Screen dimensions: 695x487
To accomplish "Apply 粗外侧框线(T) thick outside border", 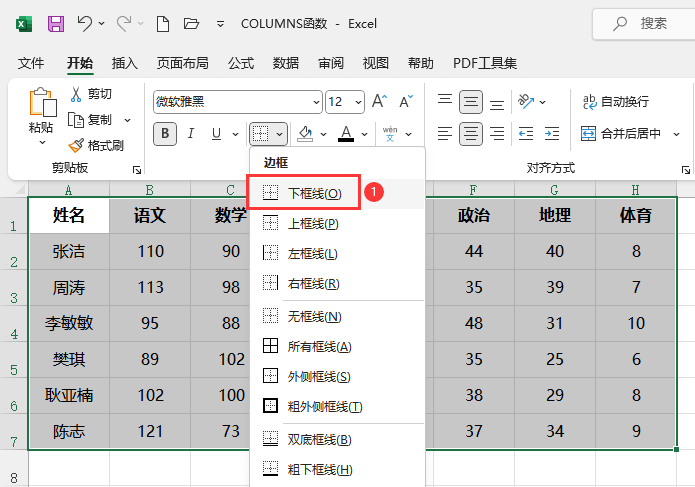I will pyautogui.click(x=337, y=406).
